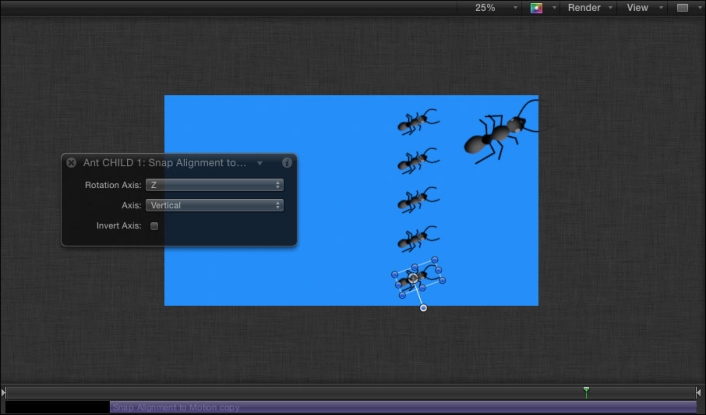This screenshot has height=415, width=706.
Task: Open the Axis dropdown set to Vertical
Action: coord(214,205)
